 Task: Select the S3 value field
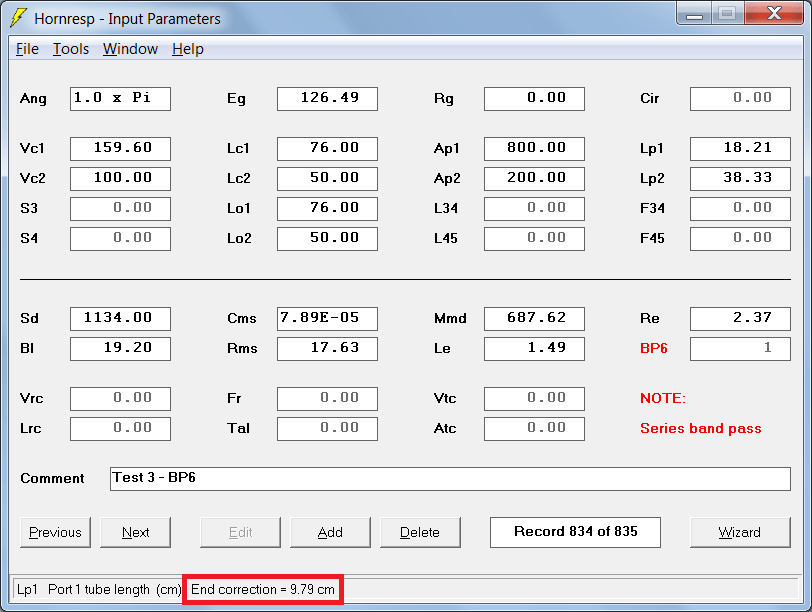(x=120, y=209)
